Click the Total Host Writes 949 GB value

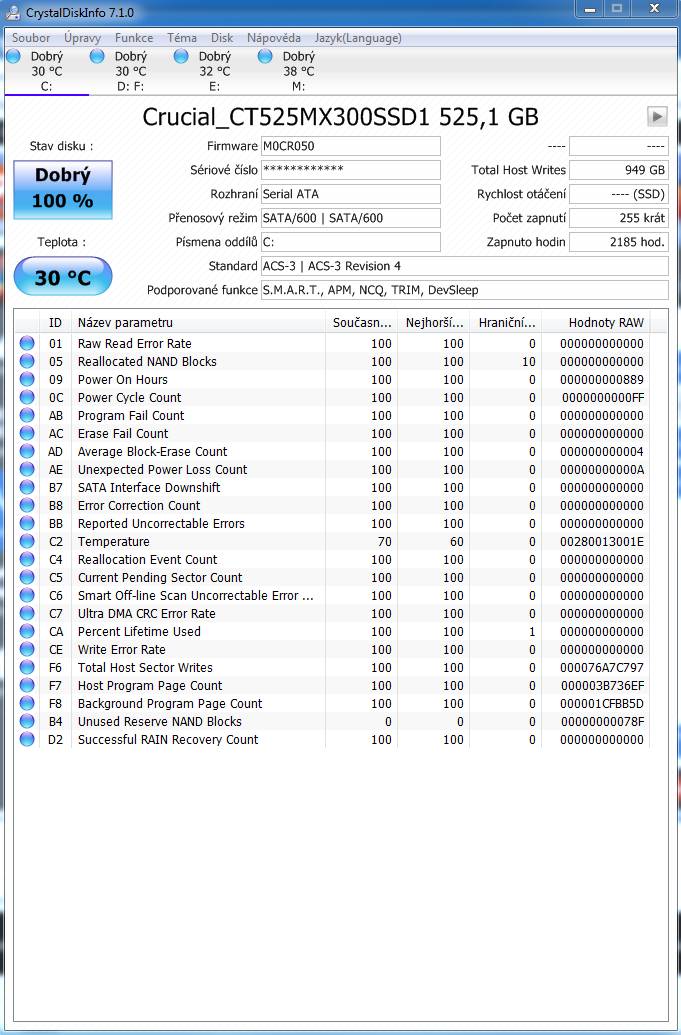tap(618, 170)
